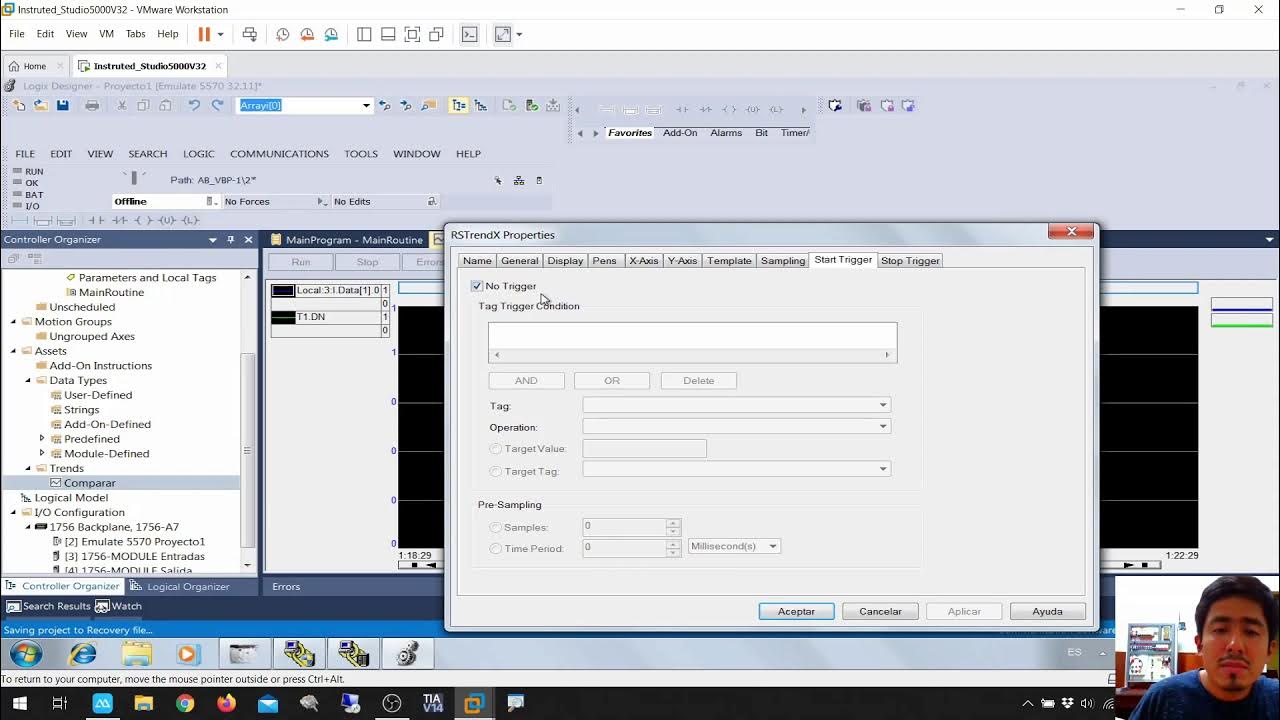This screenshot has height=720, width=1280.
Task: Click the Cancelar button
Action: coord(880,611)
